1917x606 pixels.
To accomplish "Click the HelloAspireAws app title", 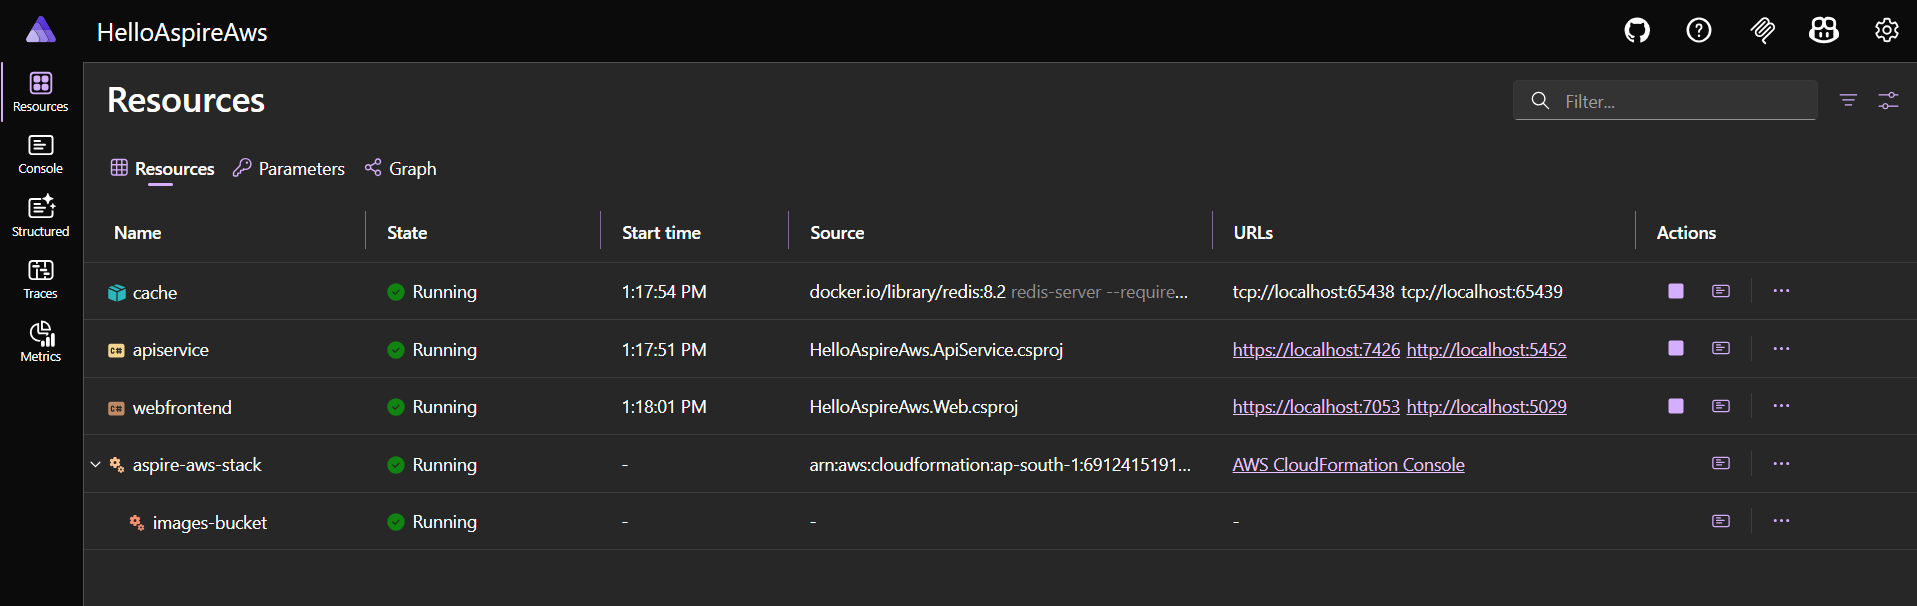I will pyautogui.click(x=182, y=32).
